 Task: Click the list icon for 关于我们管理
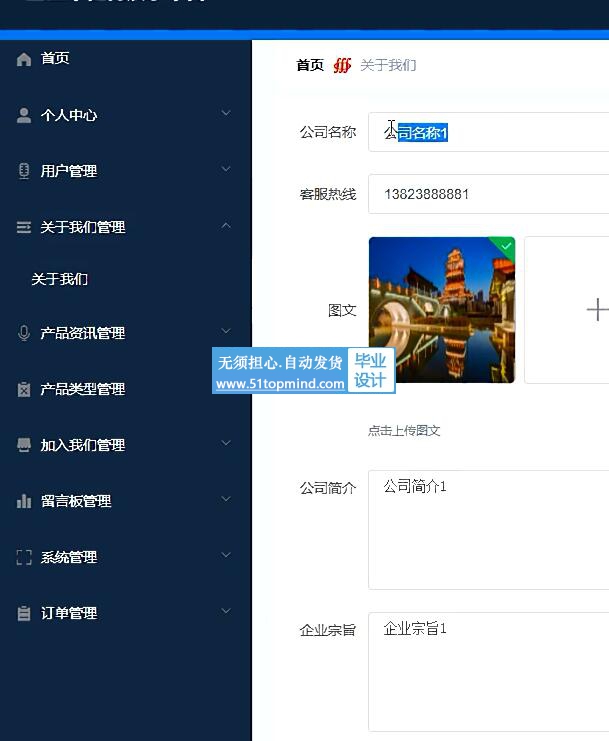point(24,227)
